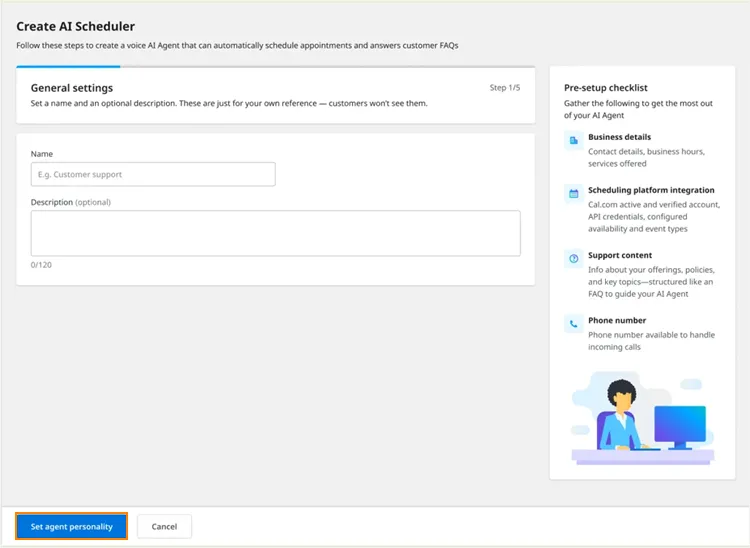The height and width of the screenshot is (548, 750).
Task: Select the 'Step 1/5' indicator text
Action: [x=505, y=88]
